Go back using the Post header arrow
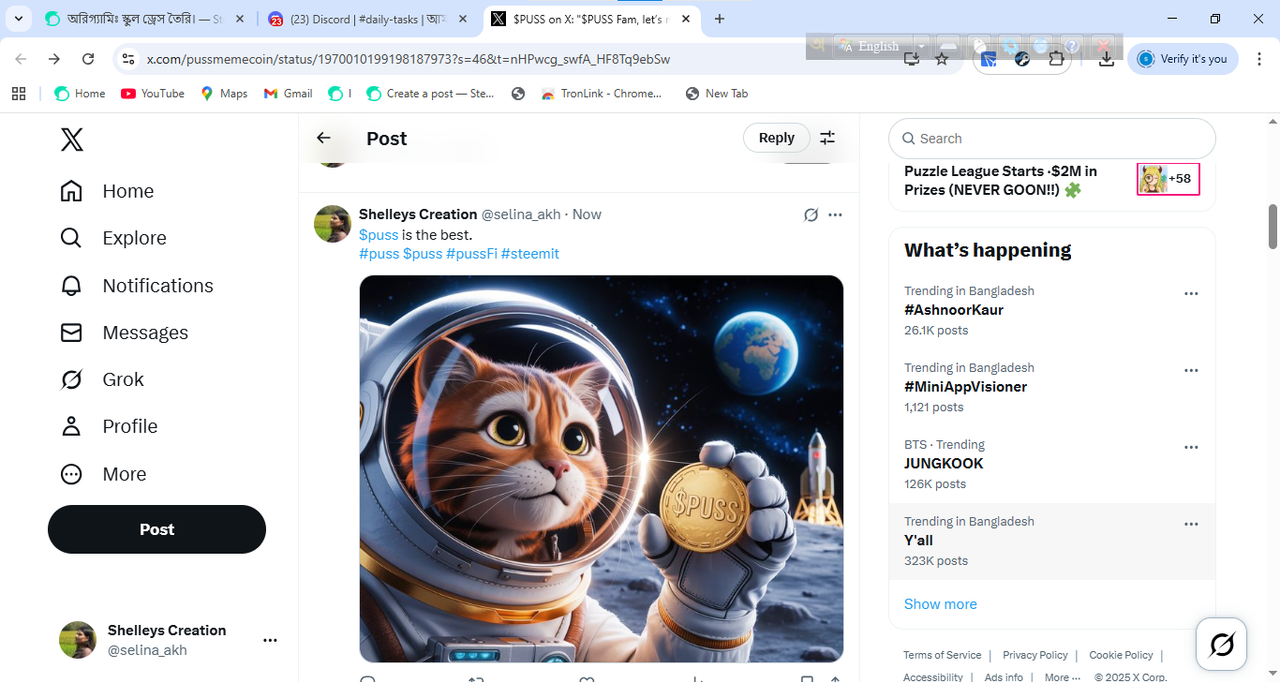Viewport: 1280px width, 682px height. [323, 138]
